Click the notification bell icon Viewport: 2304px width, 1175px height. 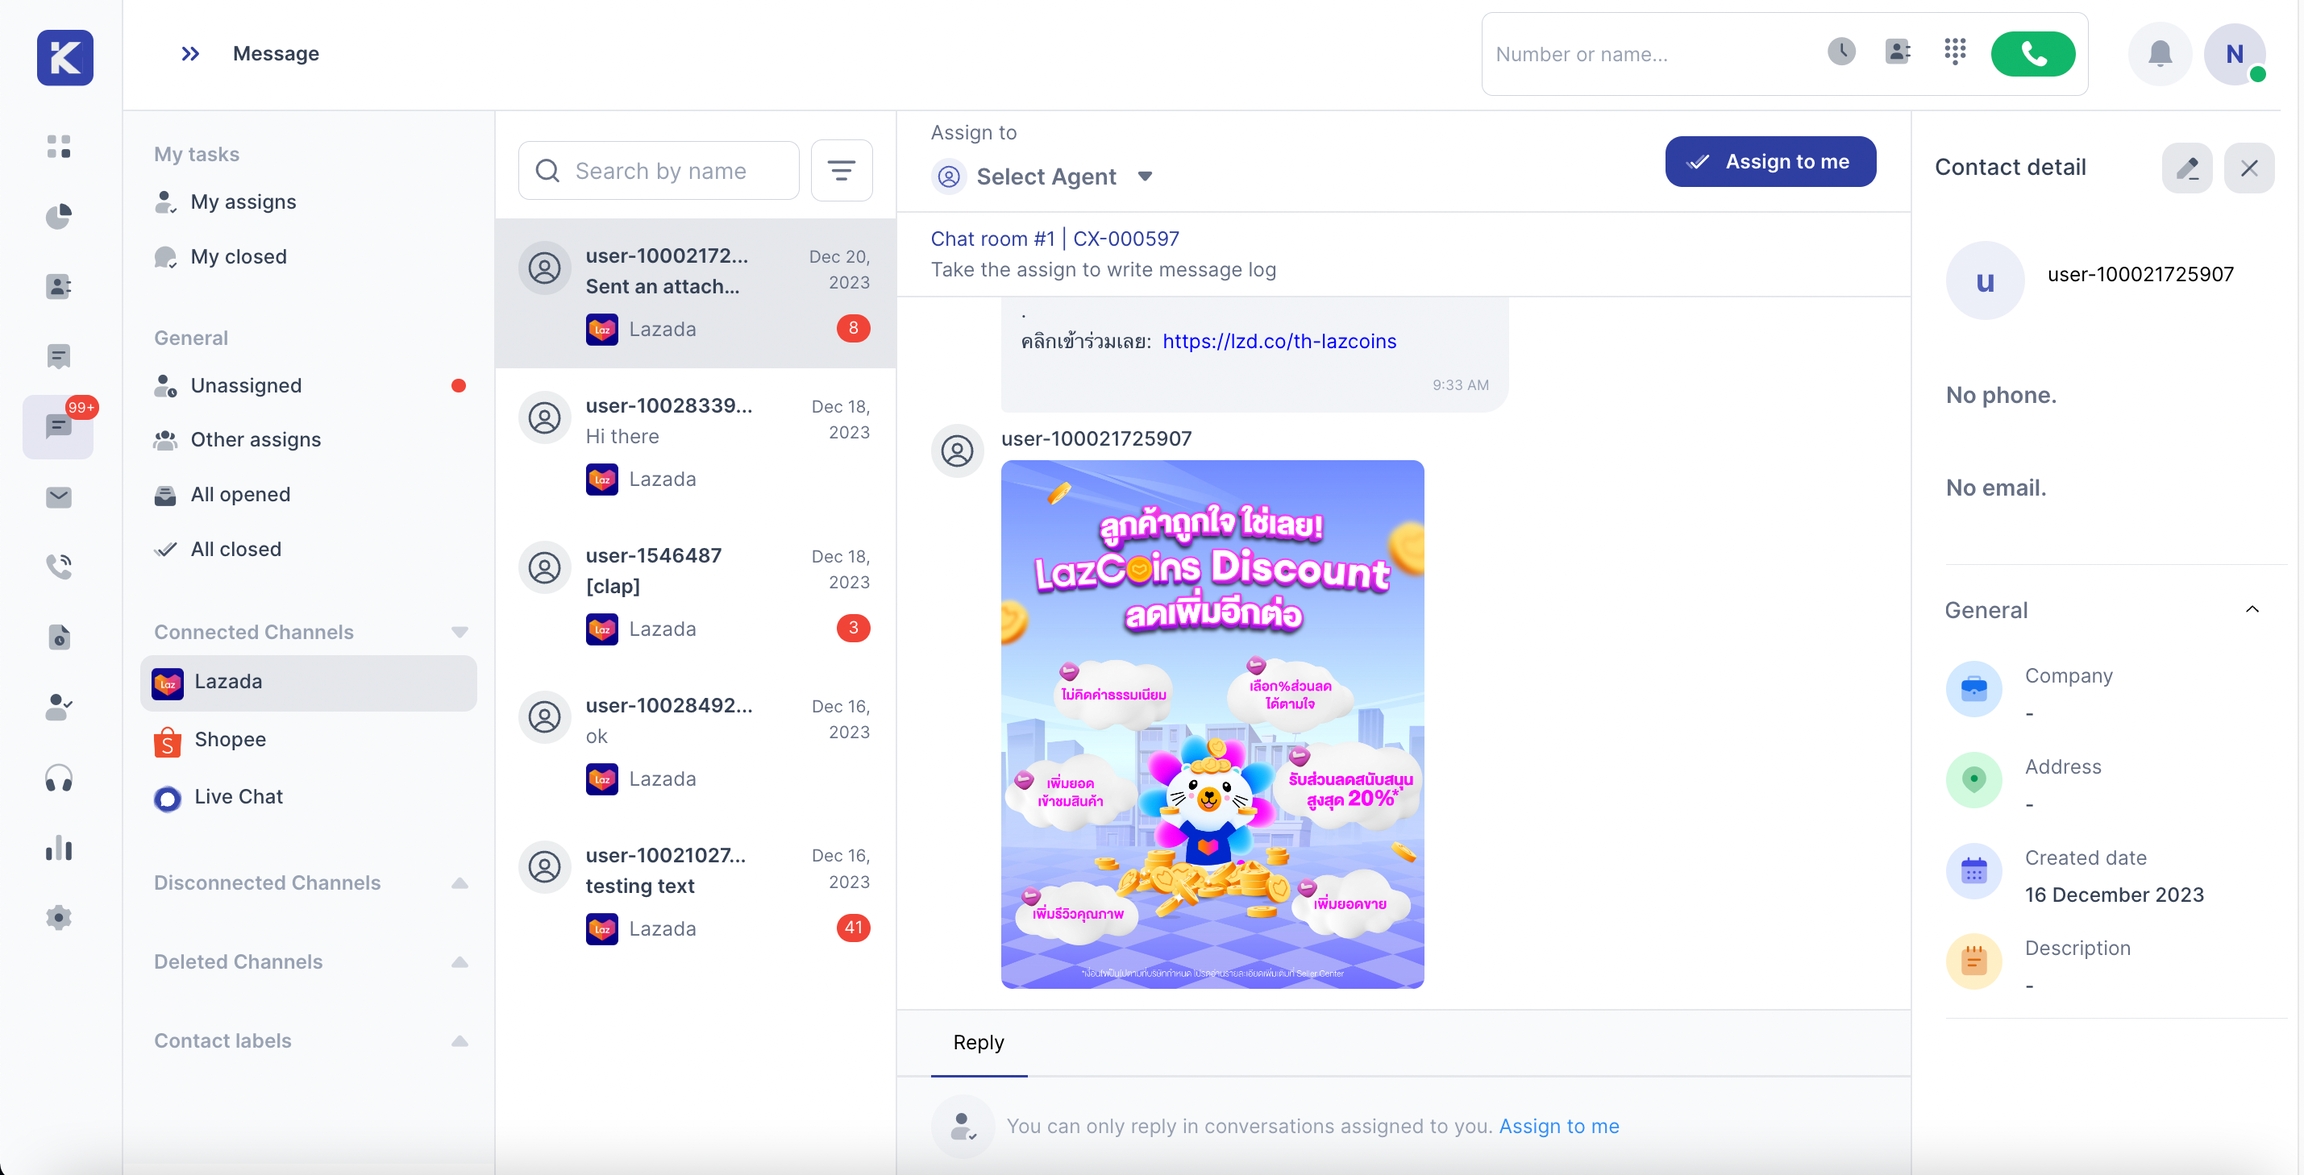pos(2160,54)
